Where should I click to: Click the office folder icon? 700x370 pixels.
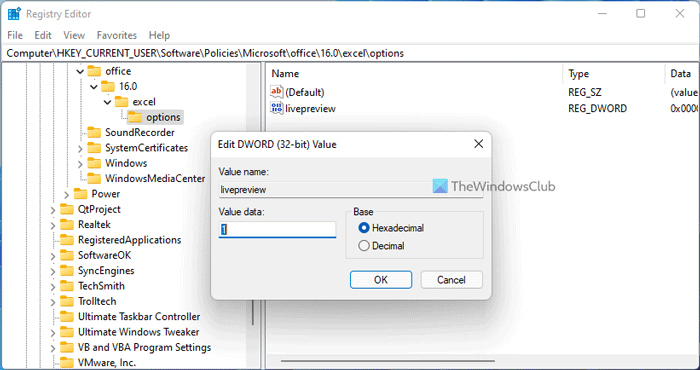point(94,71)
